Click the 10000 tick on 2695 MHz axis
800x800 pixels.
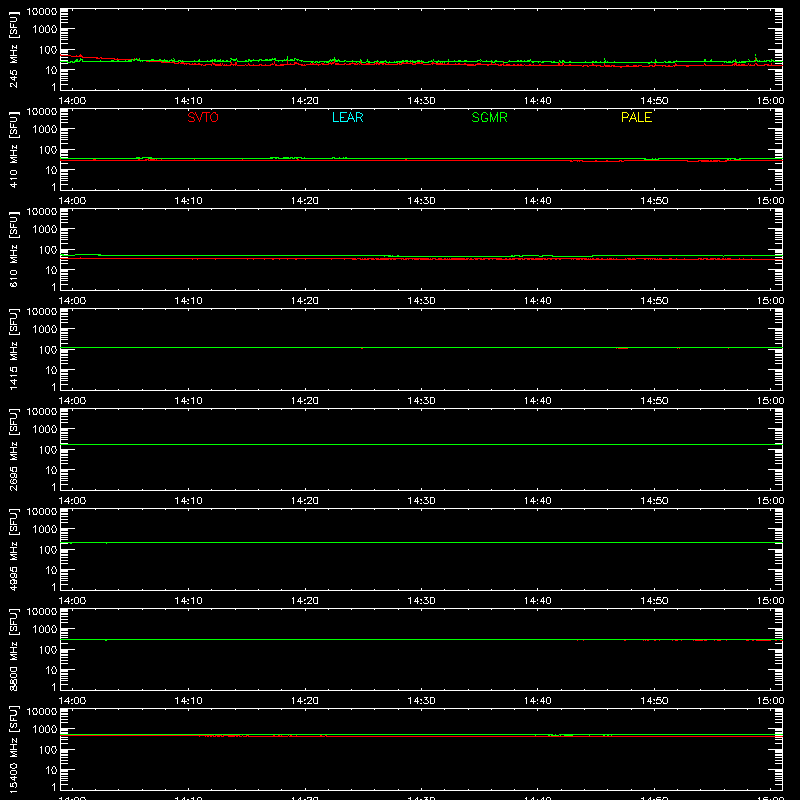tap(42, 412)
